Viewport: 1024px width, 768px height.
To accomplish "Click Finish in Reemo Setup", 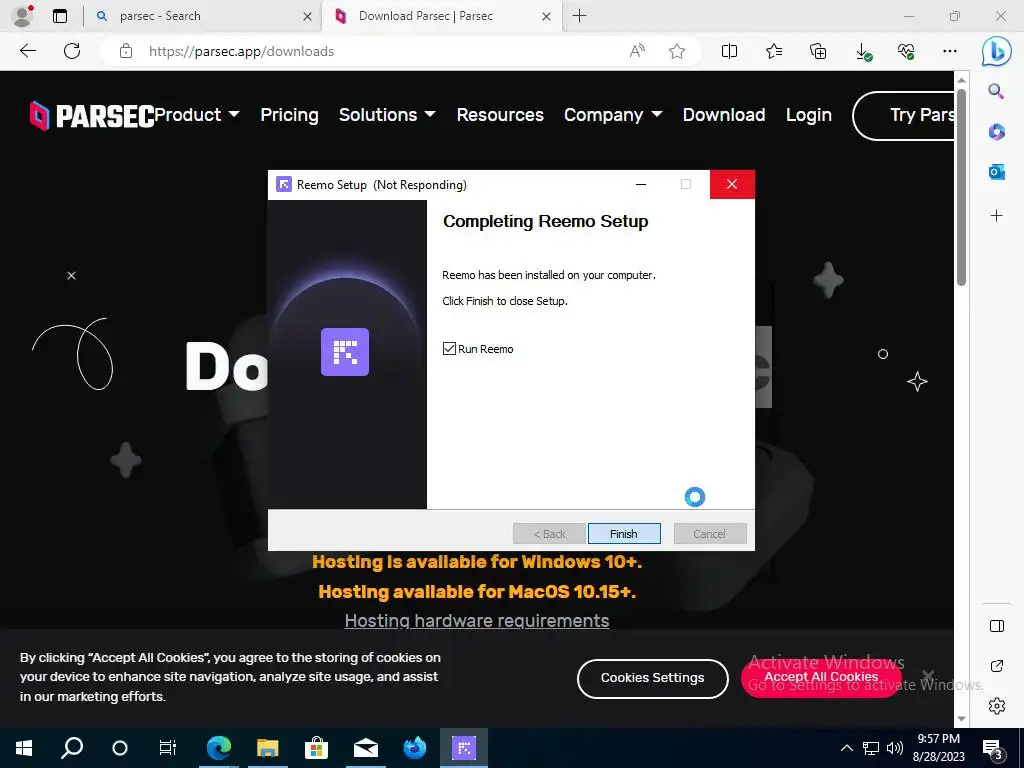I will pyautogui.click(x=624, y=534).
